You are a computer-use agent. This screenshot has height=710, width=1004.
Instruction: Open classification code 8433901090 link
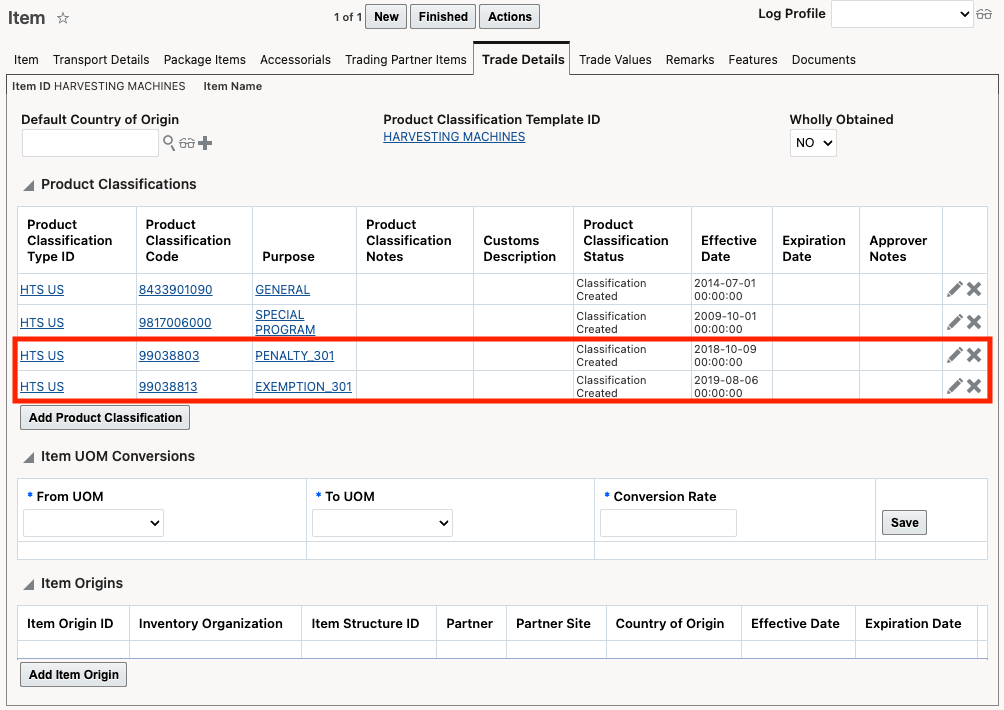175,289
